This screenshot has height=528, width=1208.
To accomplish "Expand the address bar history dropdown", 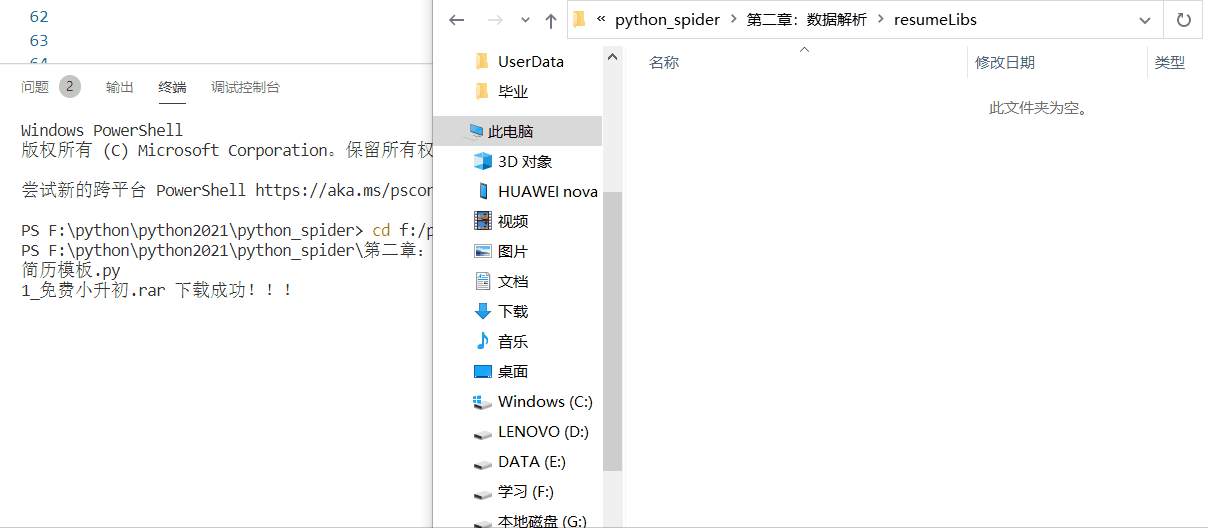I will coord(1145,20).
